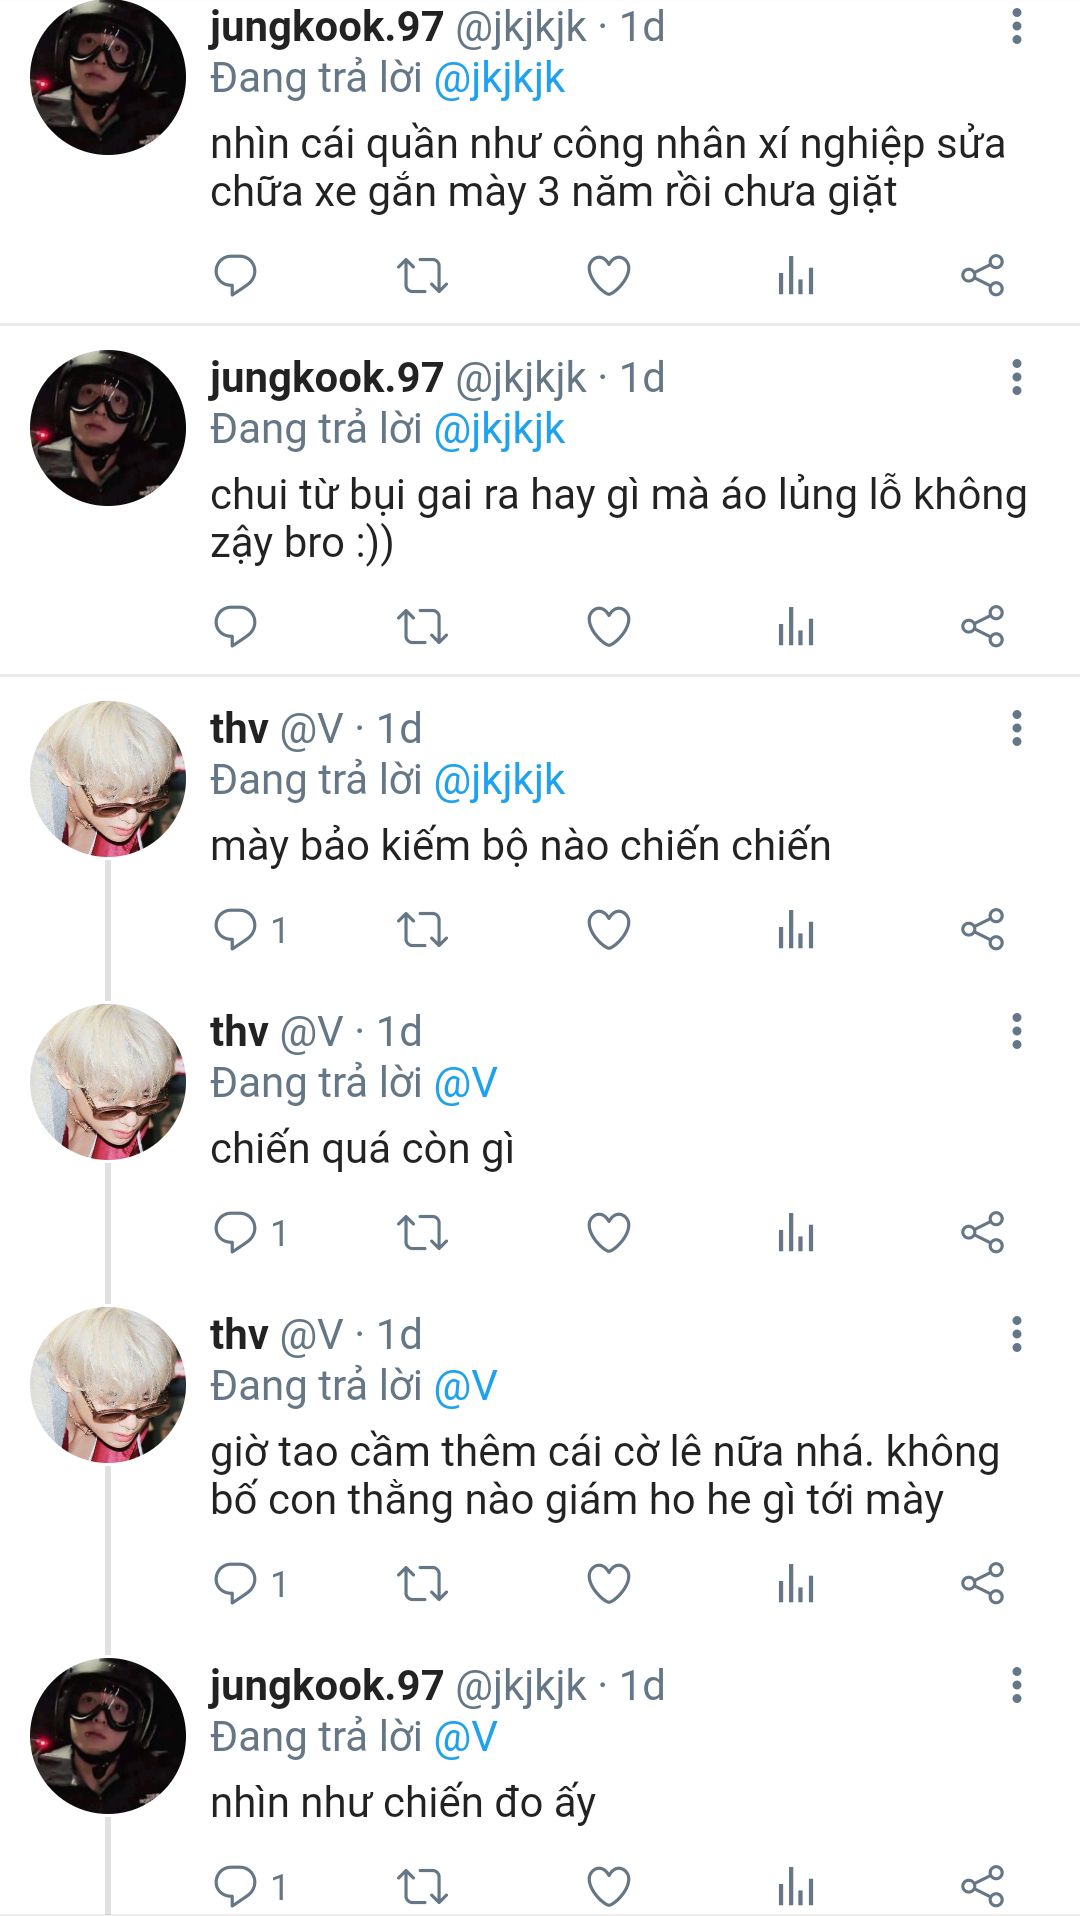Open @V mention in jungkook.97's last reply
Image resolution: width=1080 pixels, height=1916 pixels.
[x=465, y=1737]
